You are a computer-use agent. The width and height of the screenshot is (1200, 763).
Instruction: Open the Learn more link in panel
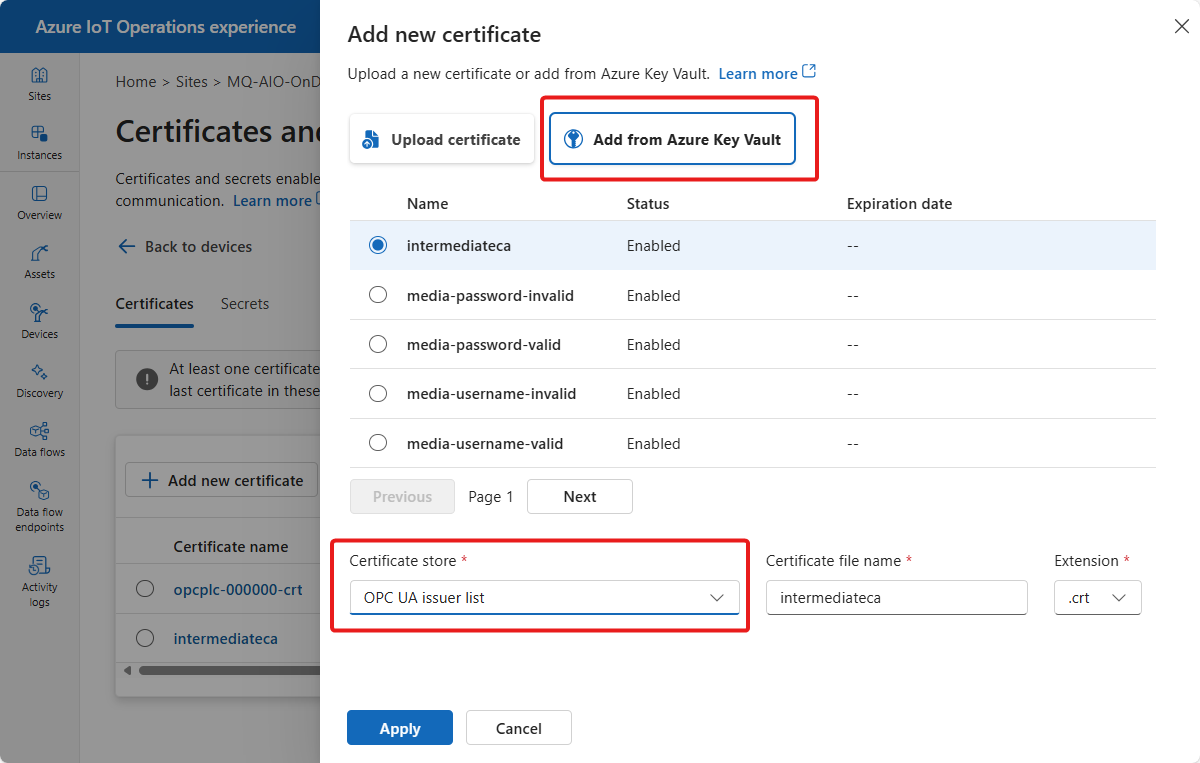(758, 73)
